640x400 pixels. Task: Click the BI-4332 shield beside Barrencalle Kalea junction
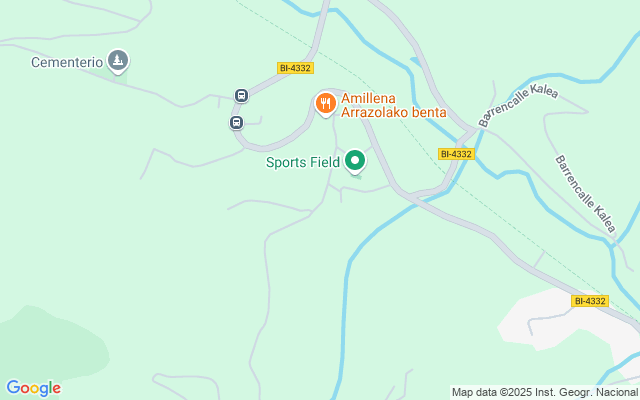456,154
